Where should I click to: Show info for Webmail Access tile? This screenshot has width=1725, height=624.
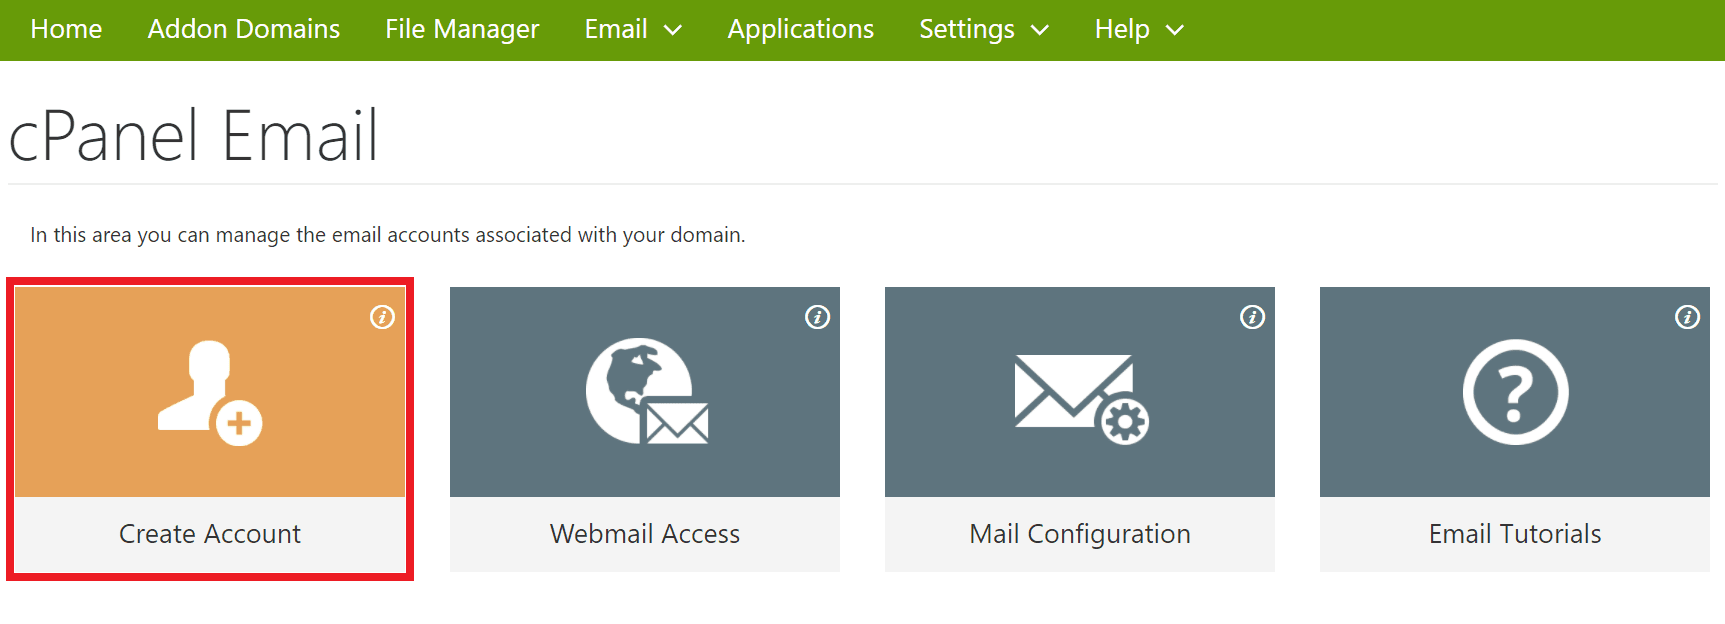coord(817,317)
